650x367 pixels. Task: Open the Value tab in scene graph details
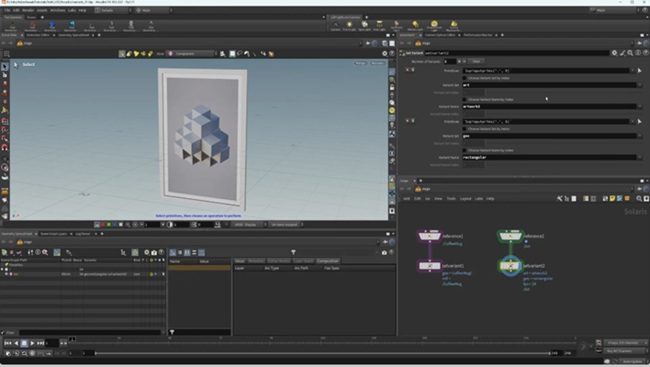pos(240,261)
